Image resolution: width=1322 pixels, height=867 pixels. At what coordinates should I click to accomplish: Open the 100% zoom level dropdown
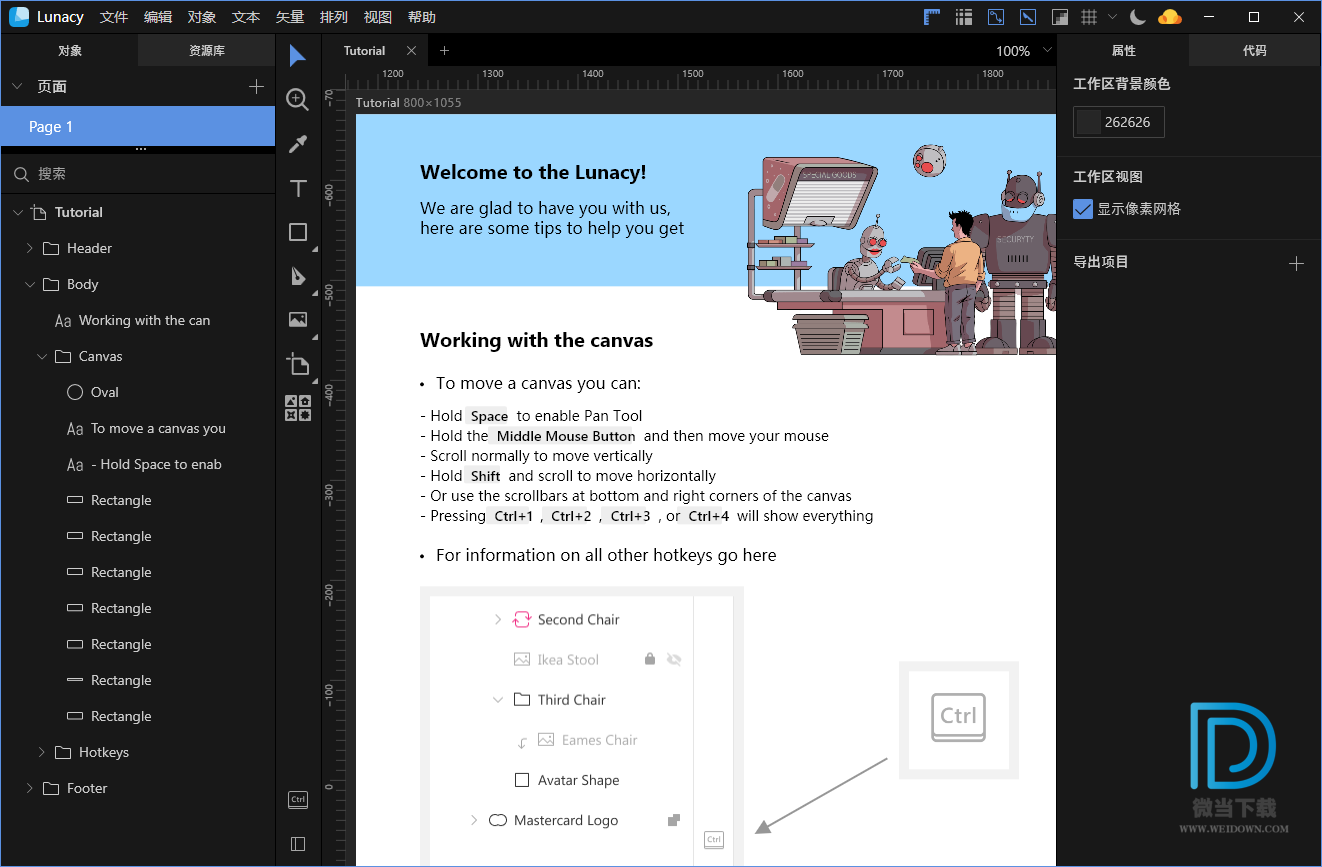pos(1023,51)
